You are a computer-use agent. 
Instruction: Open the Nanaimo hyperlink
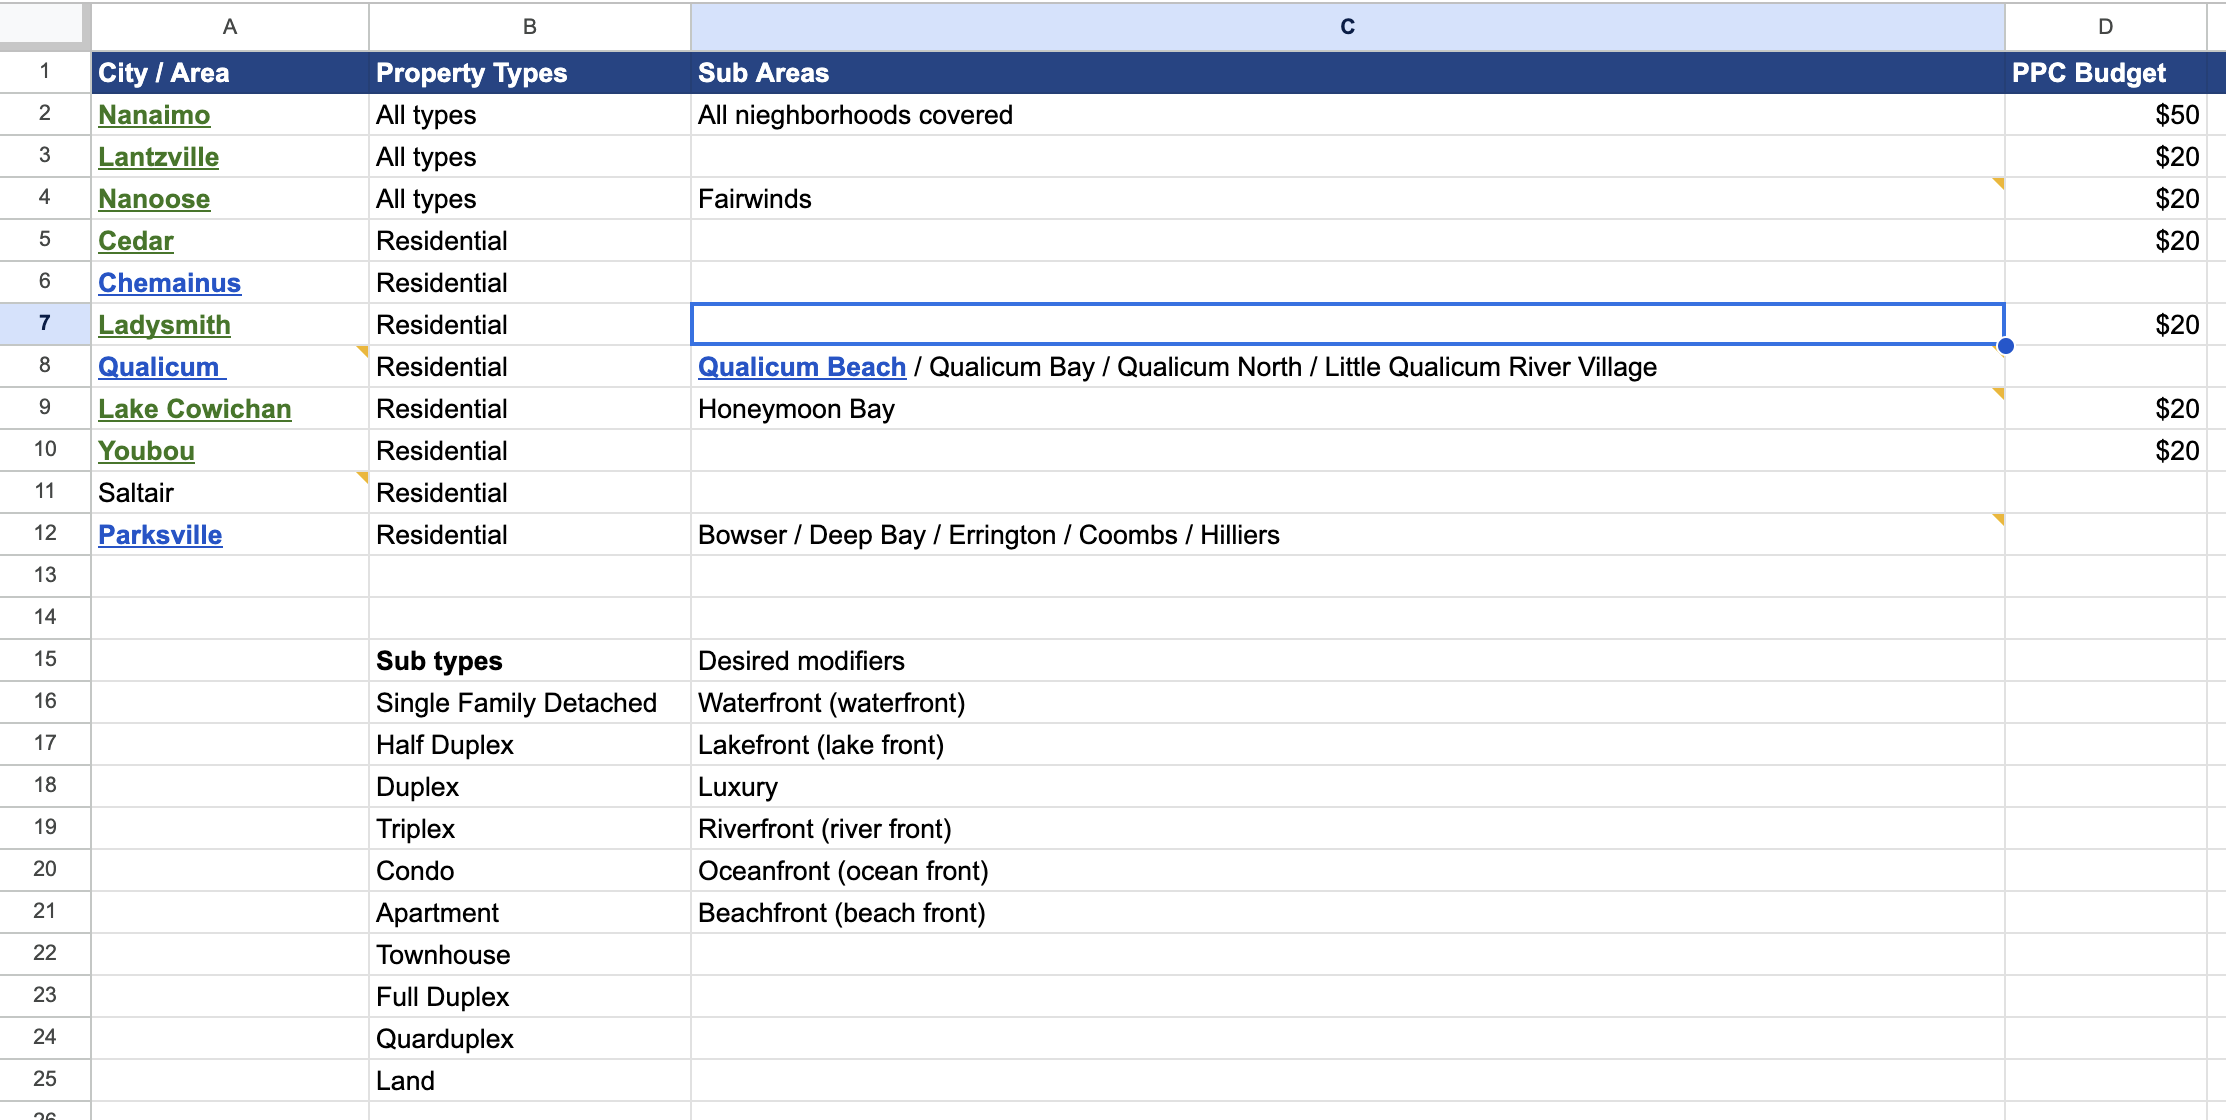[154, 115]
